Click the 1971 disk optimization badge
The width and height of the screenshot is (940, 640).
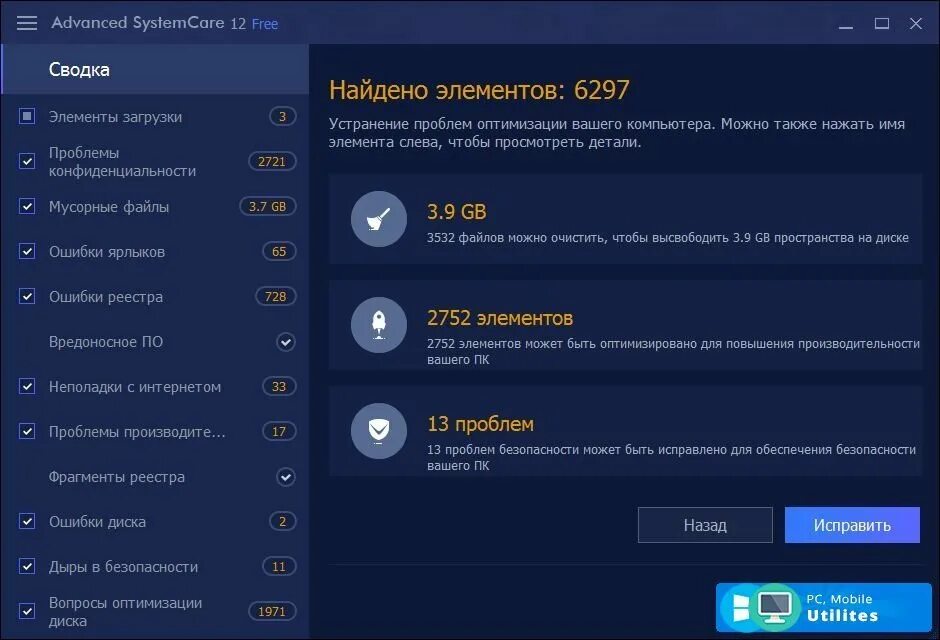tap(272, 611)
